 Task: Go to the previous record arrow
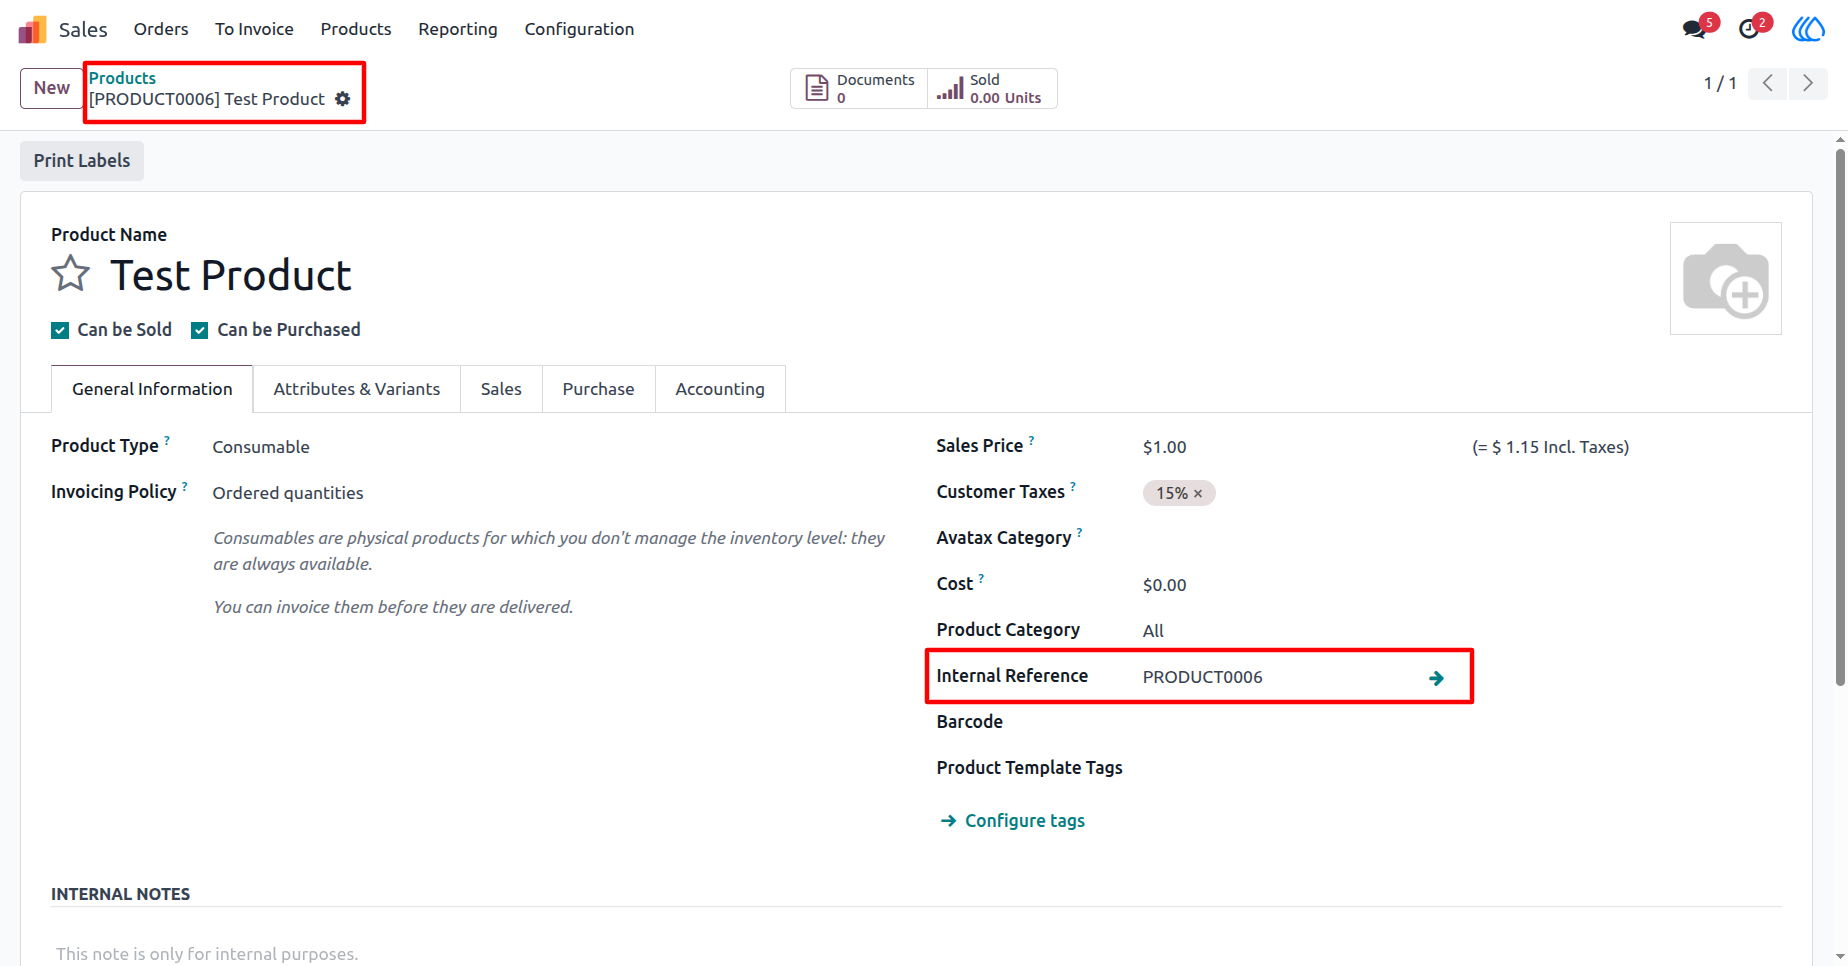[x=1768, y=83]
